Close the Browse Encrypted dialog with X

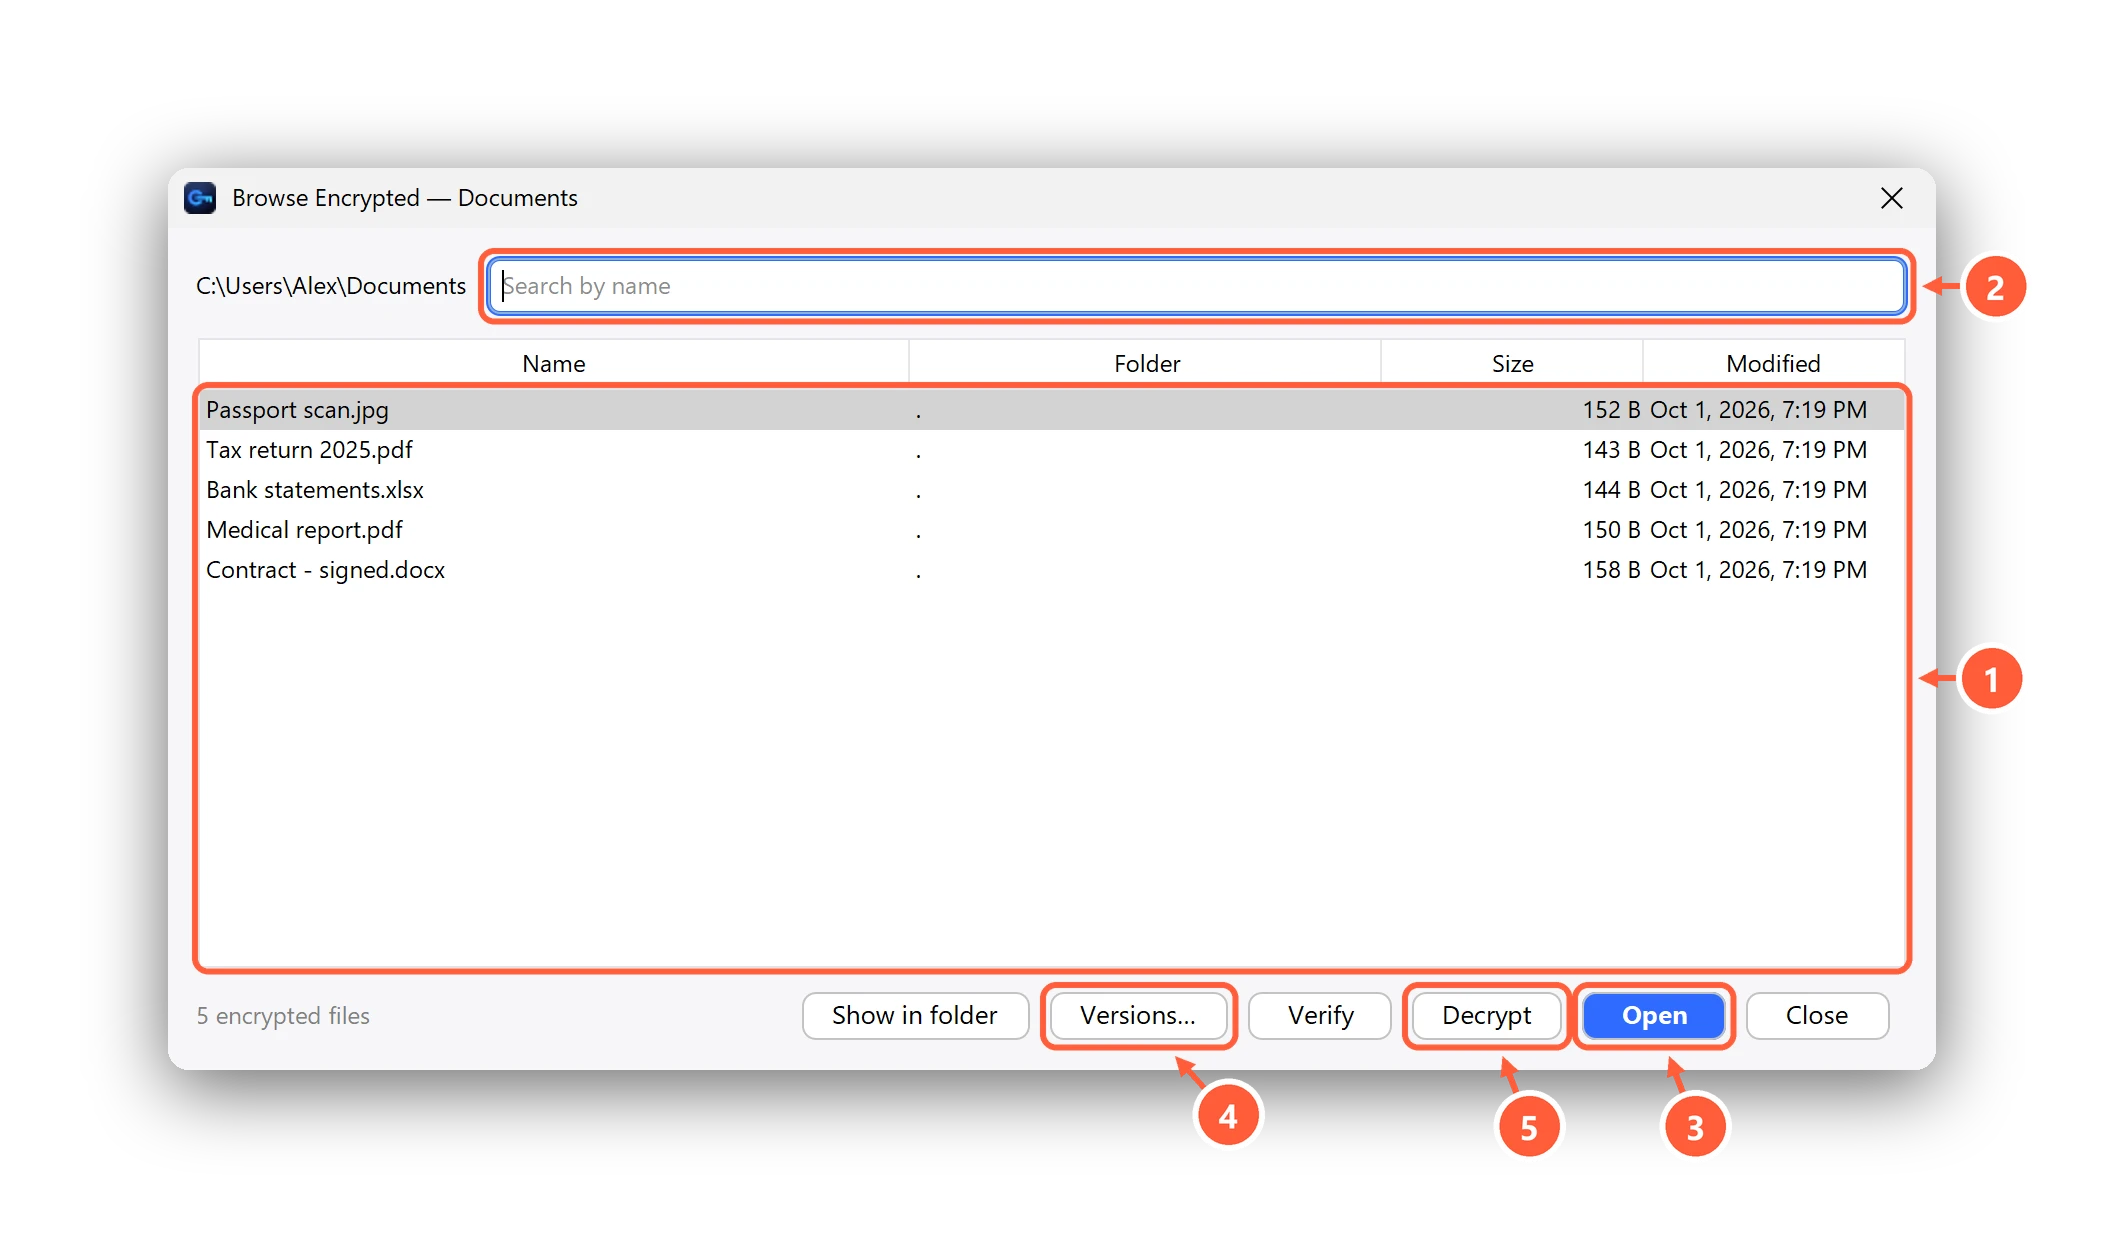pyautogui.click(x=1891, y=198)
